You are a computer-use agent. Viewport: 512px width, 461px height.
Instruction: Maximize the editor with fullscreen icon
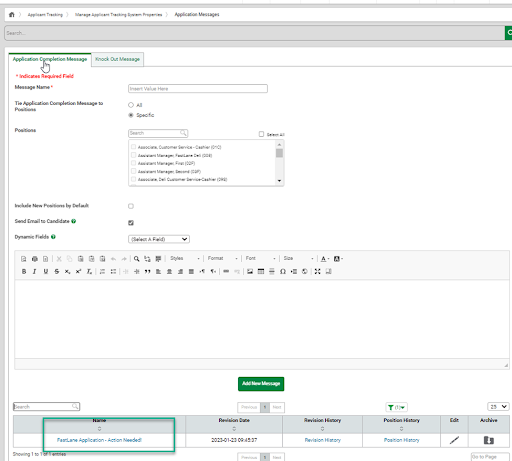click(x=317, y=271)
